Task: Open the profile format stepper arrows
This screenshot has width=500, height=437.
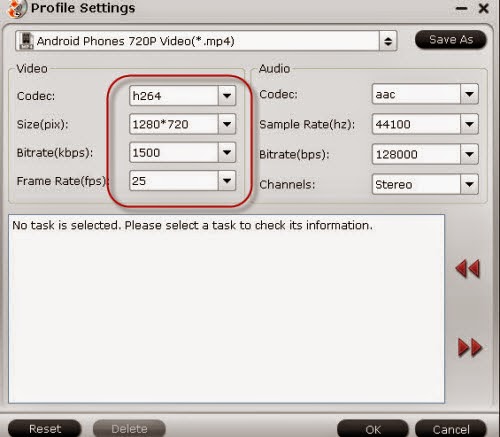Action: pos(388,41)
